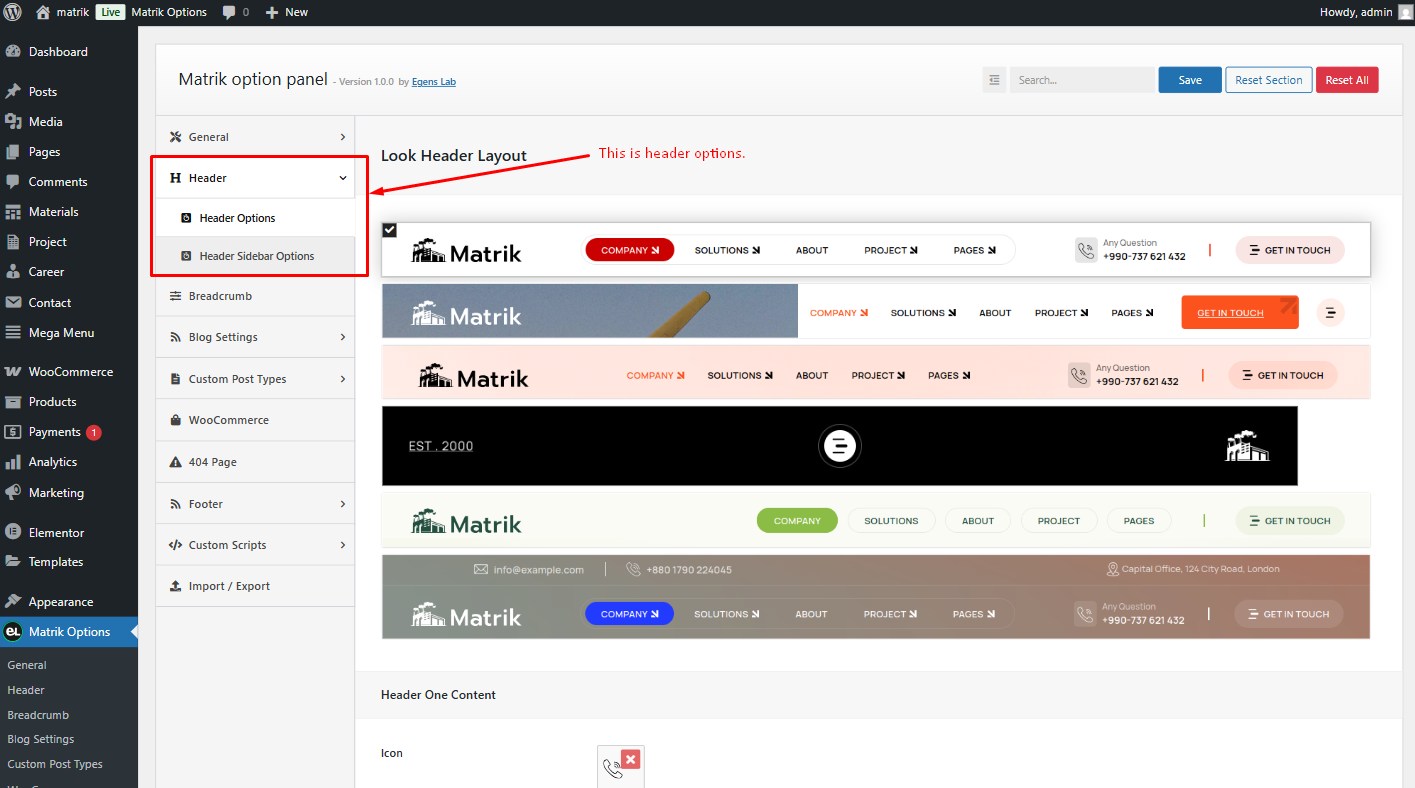Click the WooCommerce logo icon
This screenshot has width=1415, height=788.
click(x=13, y=371)
